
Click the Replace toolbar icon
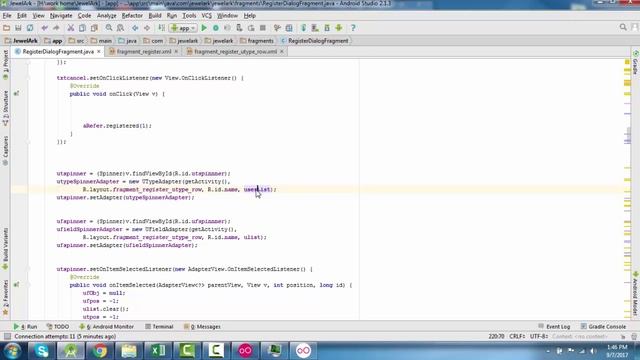[120, 28]
